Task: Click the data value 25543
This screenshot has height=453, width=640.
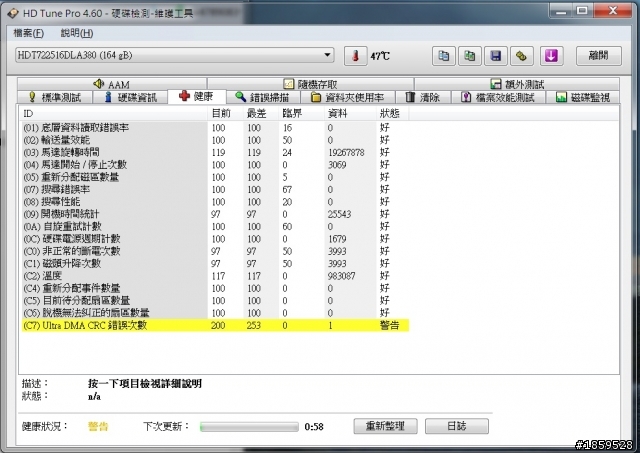Action: point(339,214)
